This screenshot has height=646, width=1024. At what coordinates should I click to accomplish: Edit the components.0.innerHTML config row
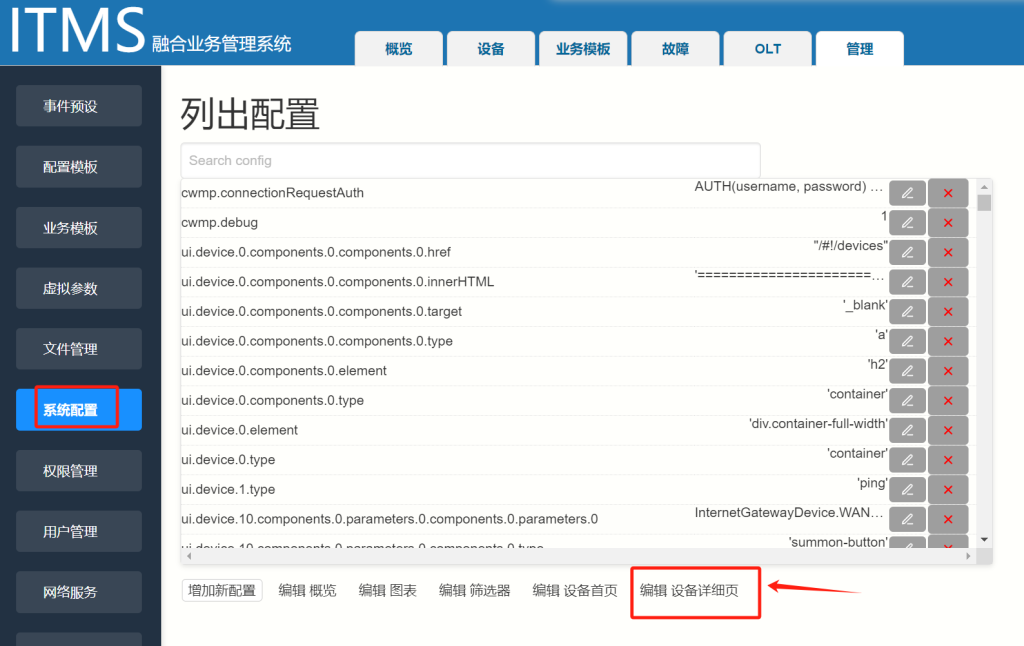(x=907, y=282)
